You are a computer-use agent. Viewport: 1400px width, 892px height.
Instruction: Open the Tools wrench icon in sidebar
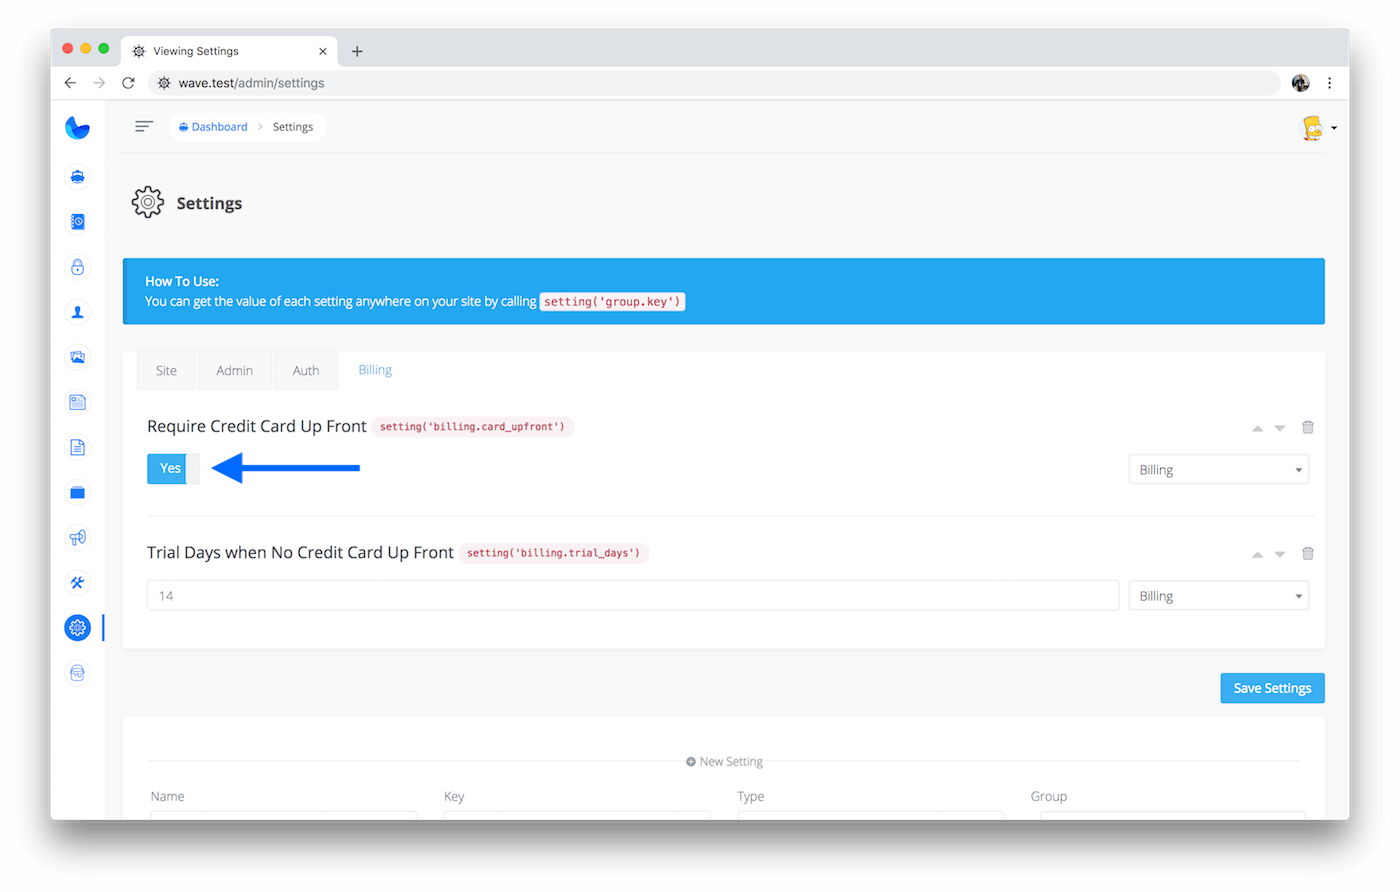77,583
